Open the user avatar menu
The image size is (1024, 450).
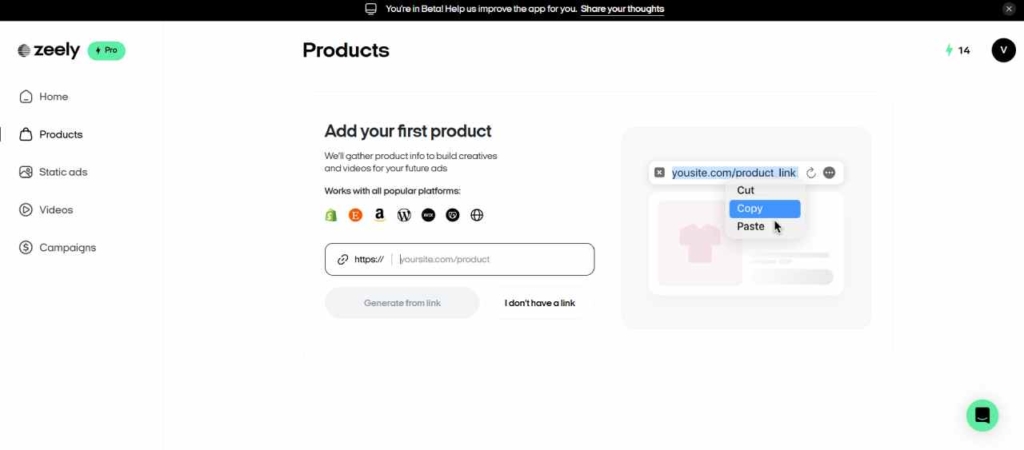(1003, 50)
